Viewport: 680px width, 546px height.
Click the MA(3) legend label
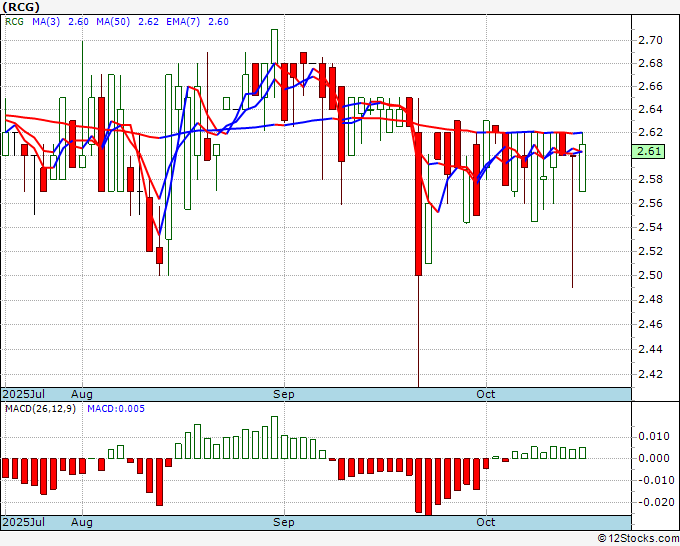(x=46, y=22)
